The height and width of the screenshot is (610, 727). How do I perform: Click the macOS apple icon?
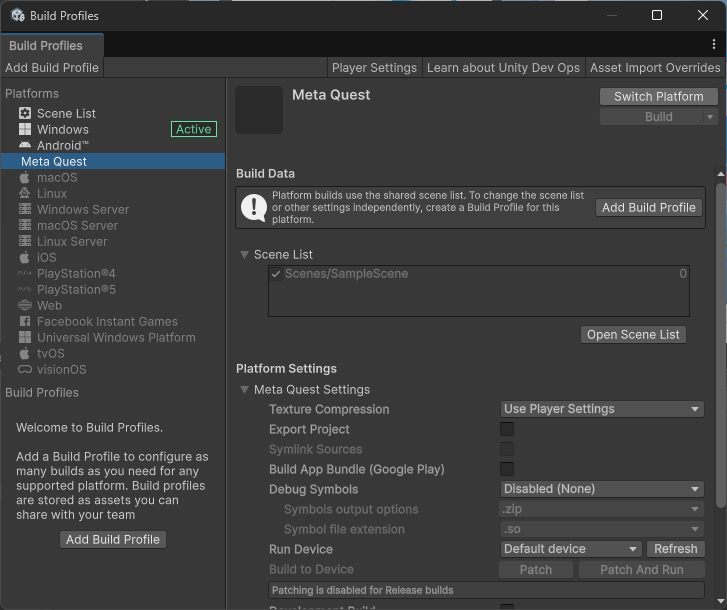click(x=25, y=177)
